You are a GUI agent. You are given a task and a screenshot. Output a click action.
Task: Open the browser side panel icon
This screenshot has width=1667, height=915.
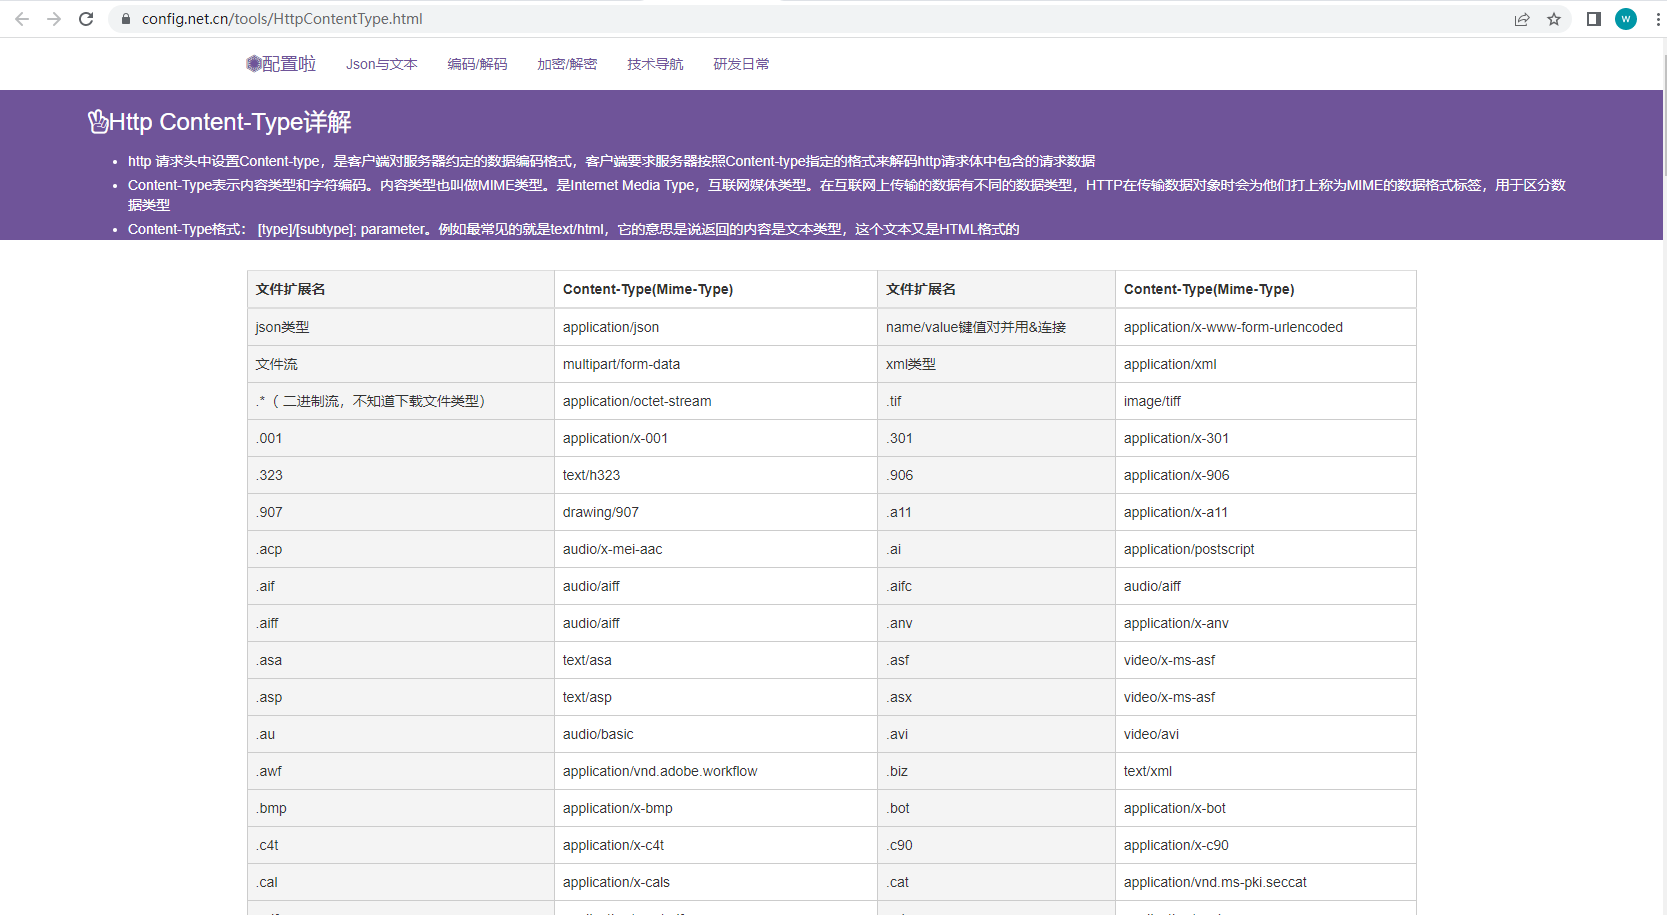point(1593,19)
